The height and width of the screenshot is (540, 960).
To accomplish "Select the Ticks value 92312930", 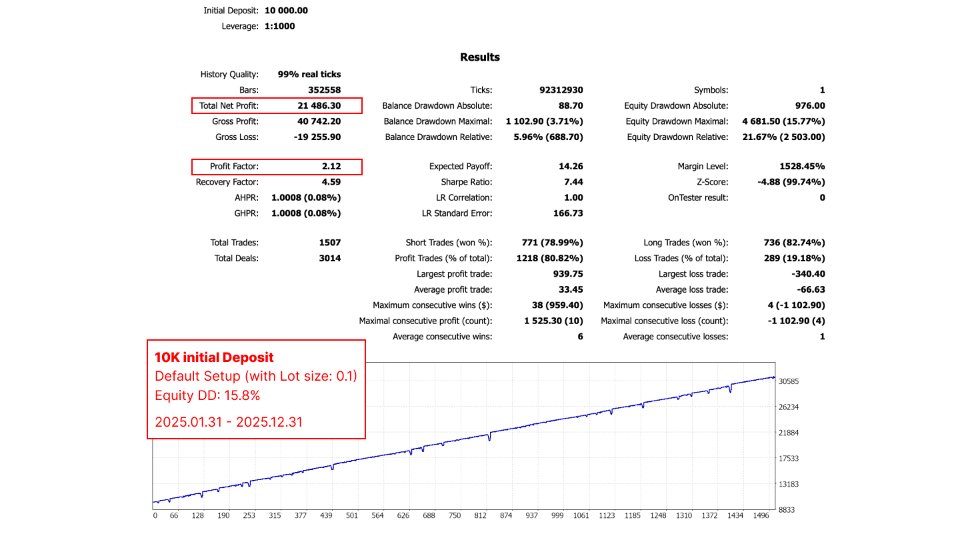I will tap(561, 90).
